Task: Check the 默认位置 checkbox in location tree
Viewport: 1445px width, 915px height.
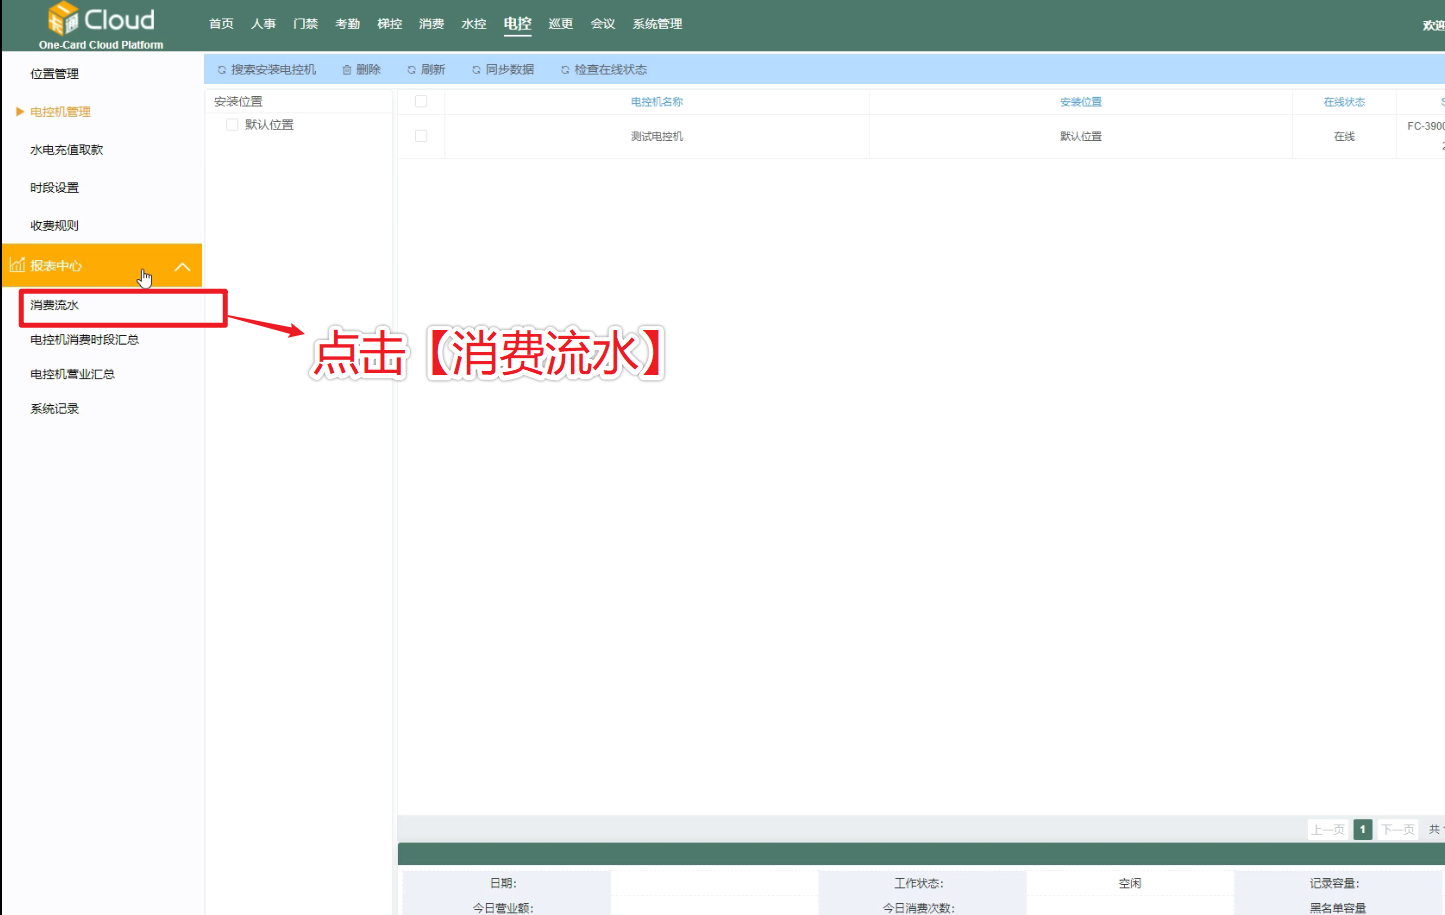Action: (x=232, y=125)
